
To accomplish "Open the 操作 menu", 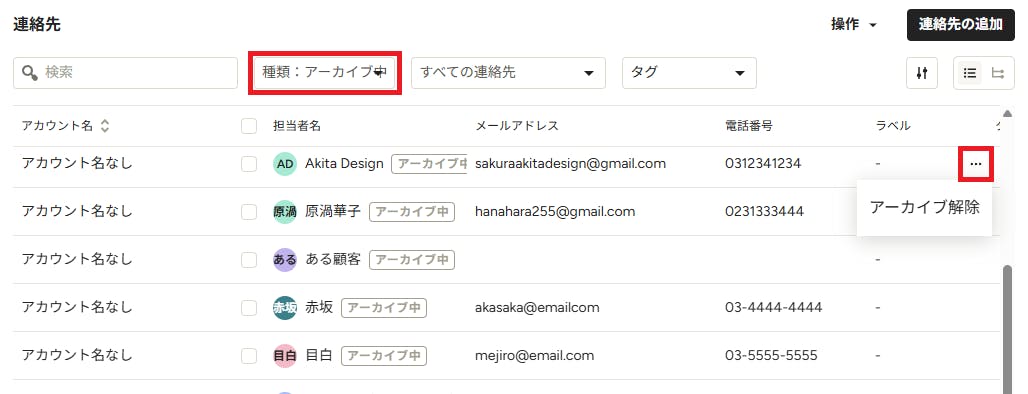I will (854, 25).
